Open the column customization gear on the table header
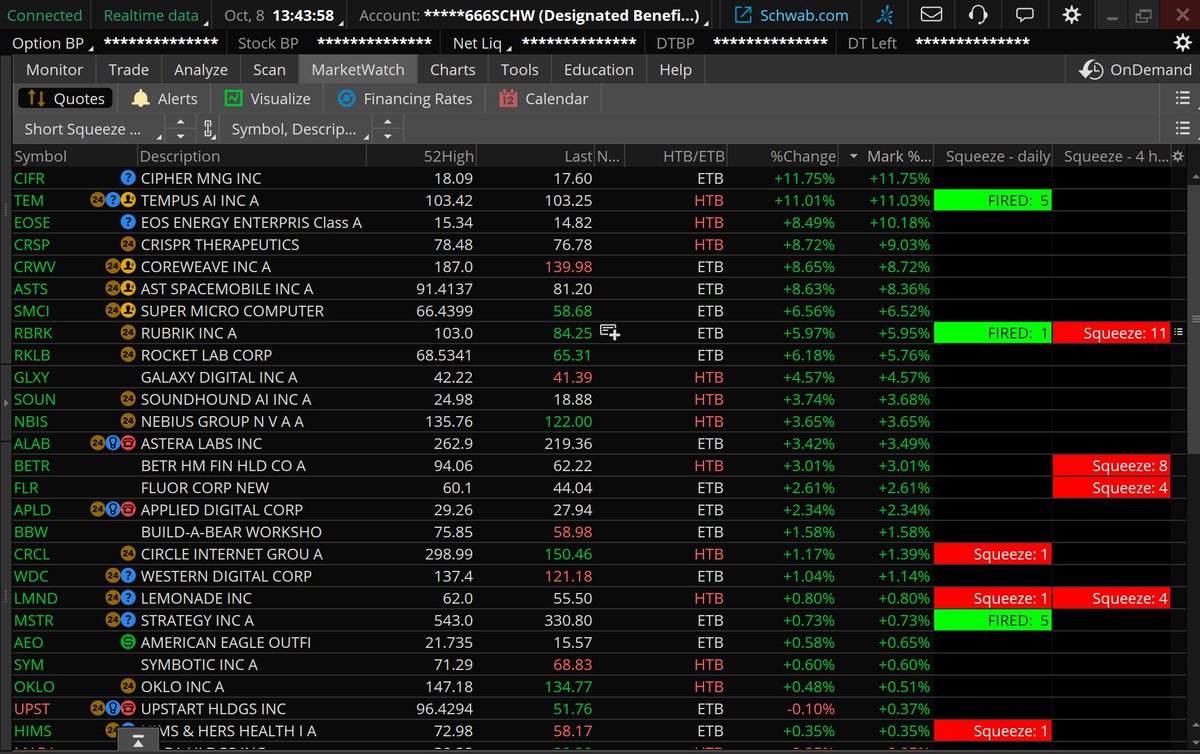Image resolution: width=1200 pixels, height=754 pixels. (x=1178, y=156)
